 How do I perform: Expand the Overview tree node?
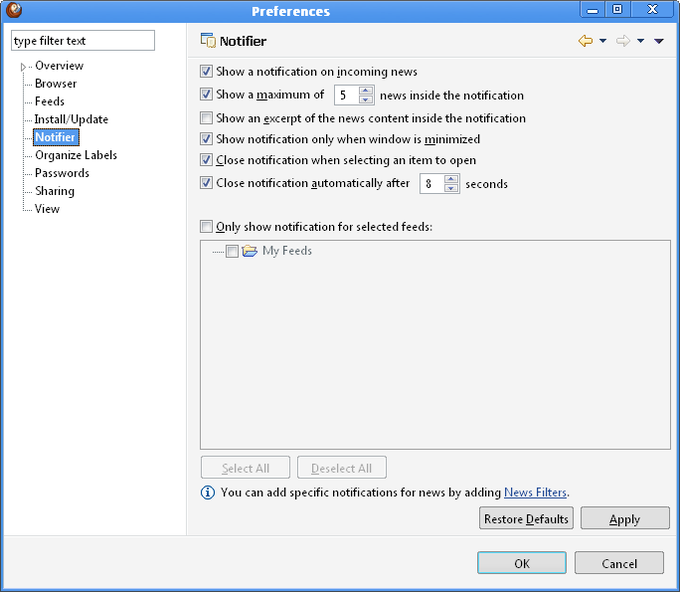(23, 67)
